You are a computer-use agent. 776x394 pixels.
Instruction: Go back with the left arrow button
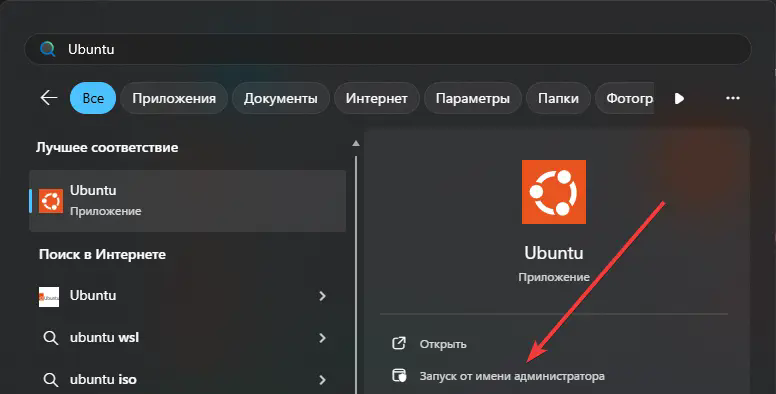[x=48, y=98]
